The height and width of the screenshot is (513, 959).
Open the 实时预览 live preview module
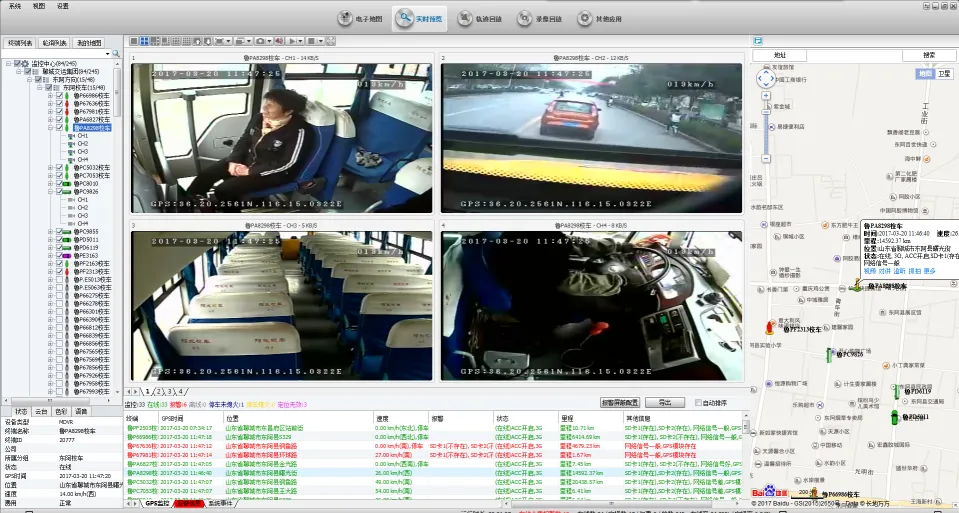point(421,19)
